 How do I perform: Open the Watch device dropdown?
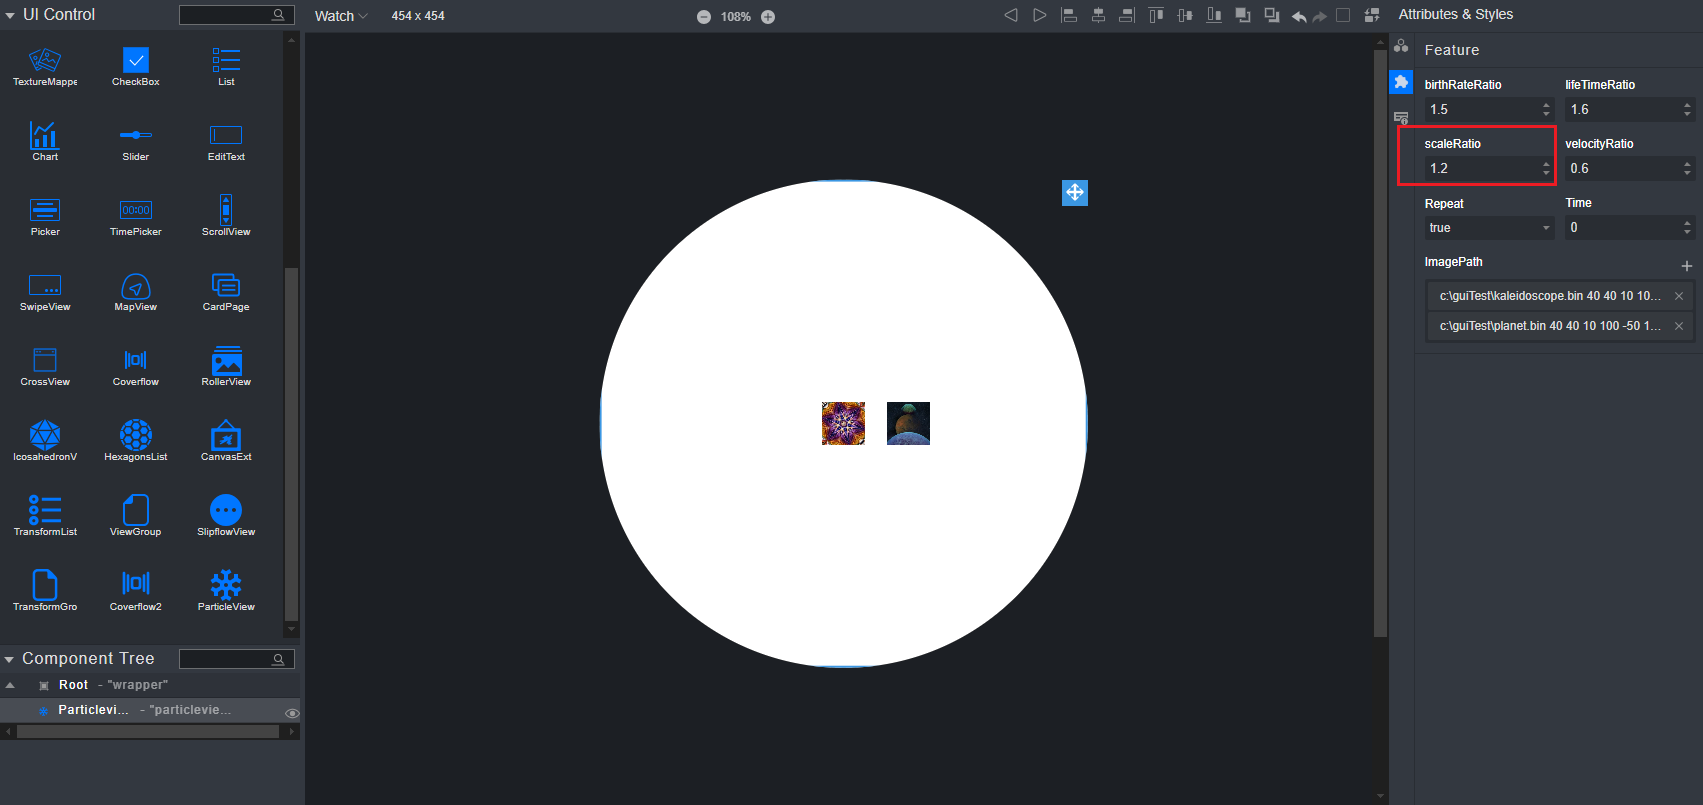point(341,16)
